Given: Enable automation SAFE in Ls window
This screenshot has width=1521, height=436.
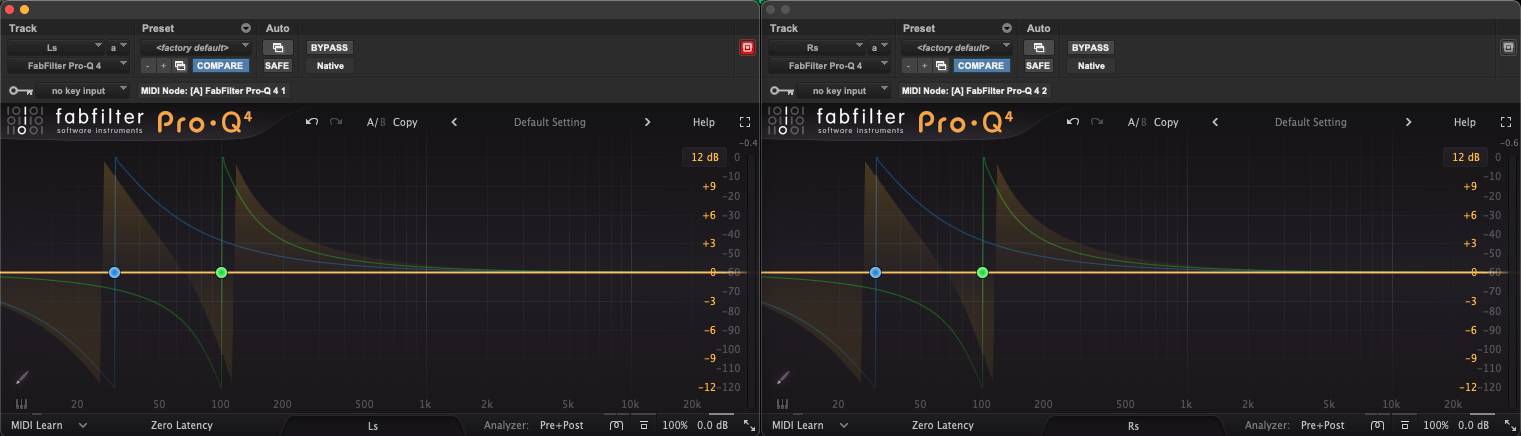Looking at the screenshot, I should point(277,66).
